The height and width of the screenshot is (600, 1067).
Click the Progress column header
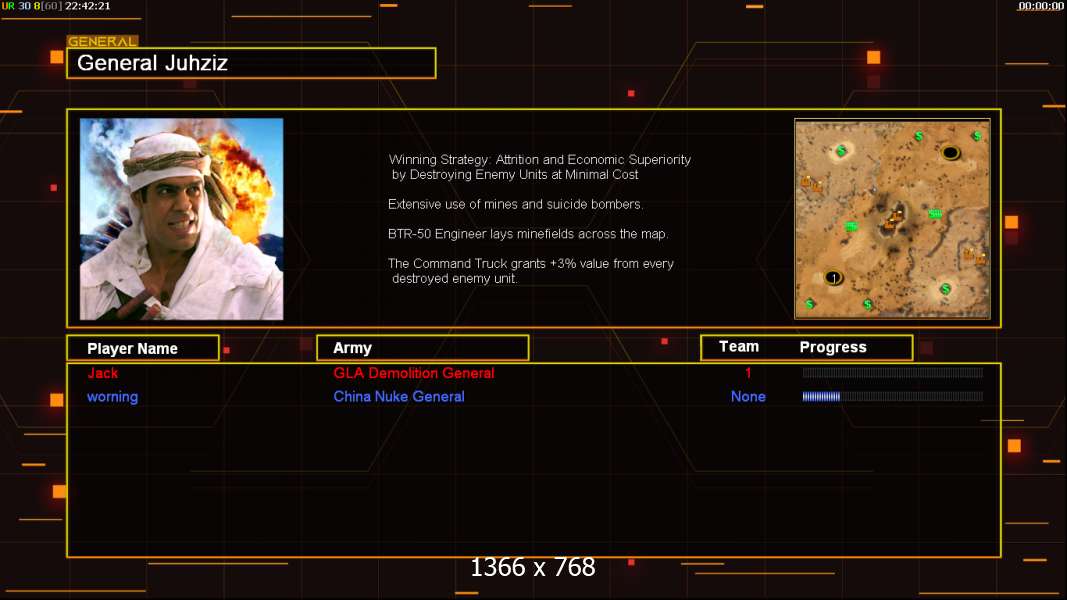833,348
